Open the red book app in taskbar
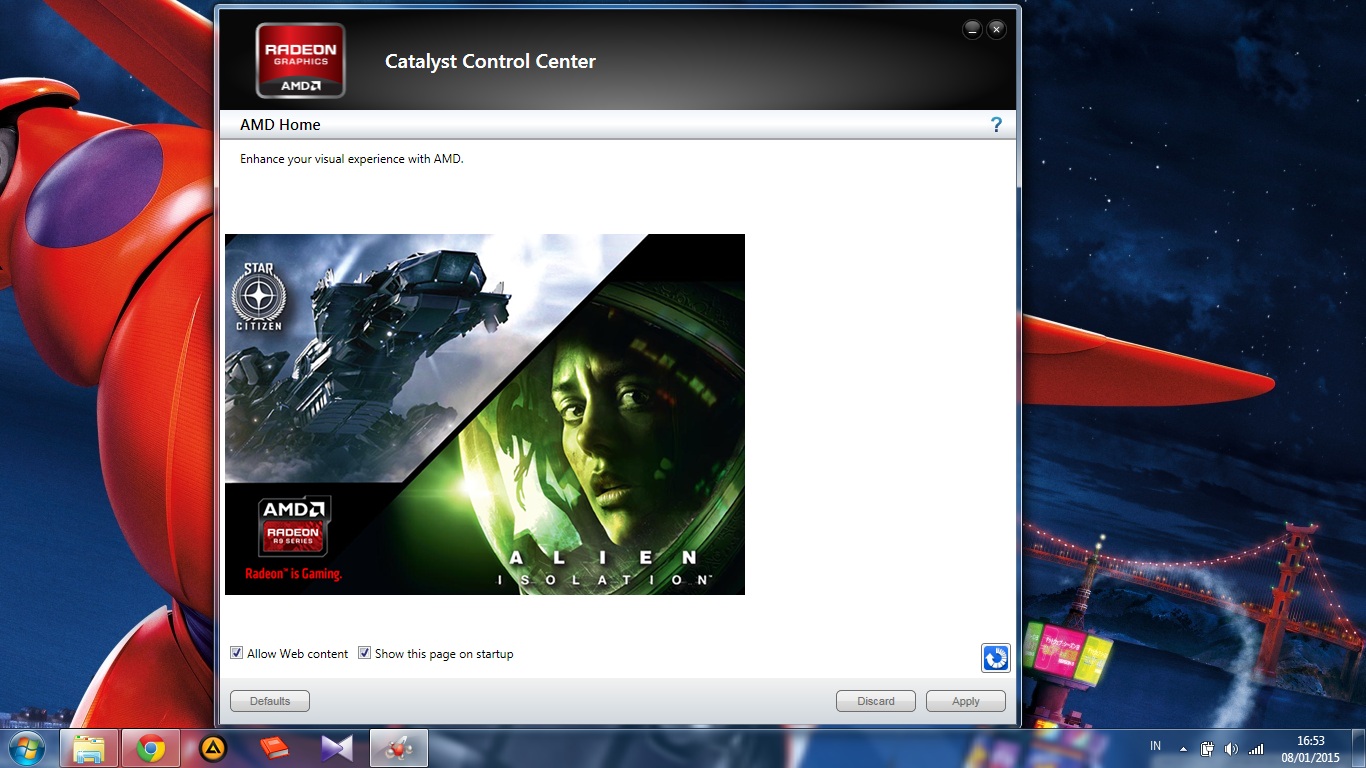The height and width of the screenshot is (768, 1366). (274, 748)
